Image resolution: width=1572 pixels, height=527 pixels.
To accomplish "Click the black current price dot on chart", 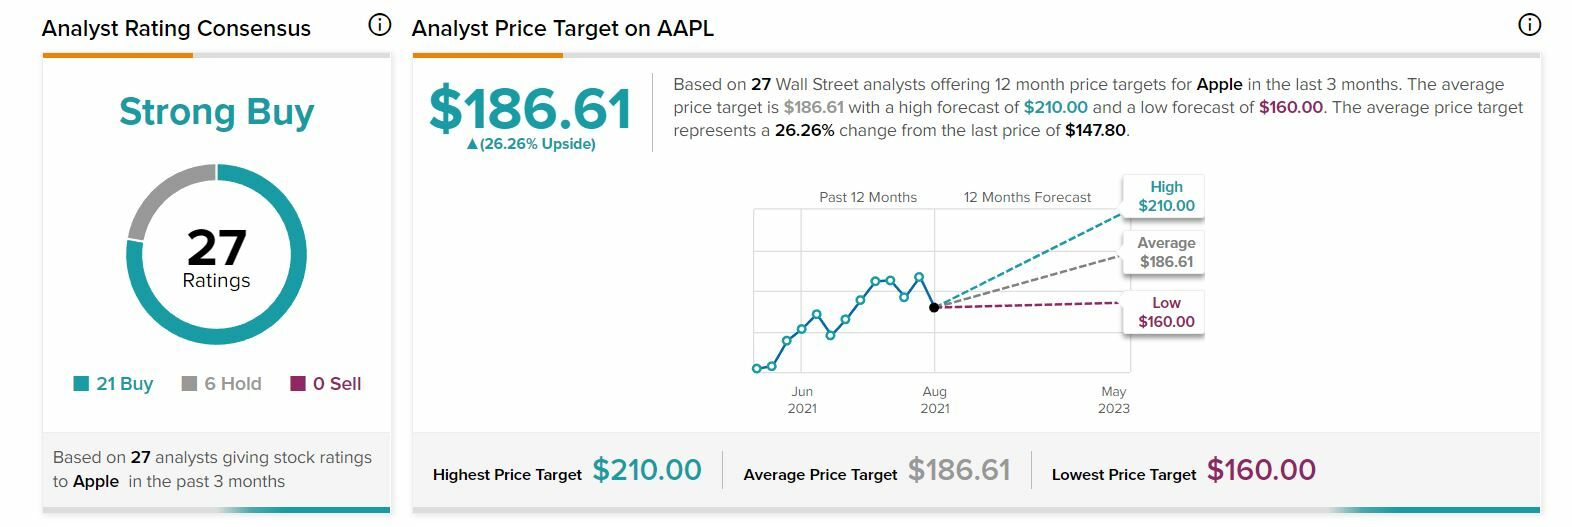I will pos(934,307).
